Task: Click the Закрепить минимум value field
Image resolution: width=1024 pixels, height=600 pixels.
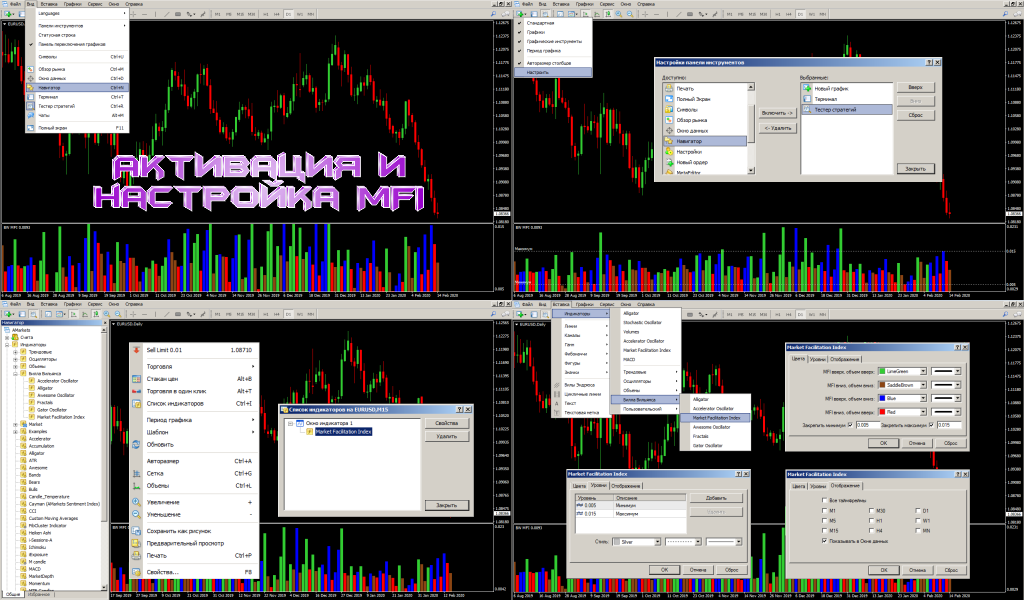Action: [x=867, y=425]
